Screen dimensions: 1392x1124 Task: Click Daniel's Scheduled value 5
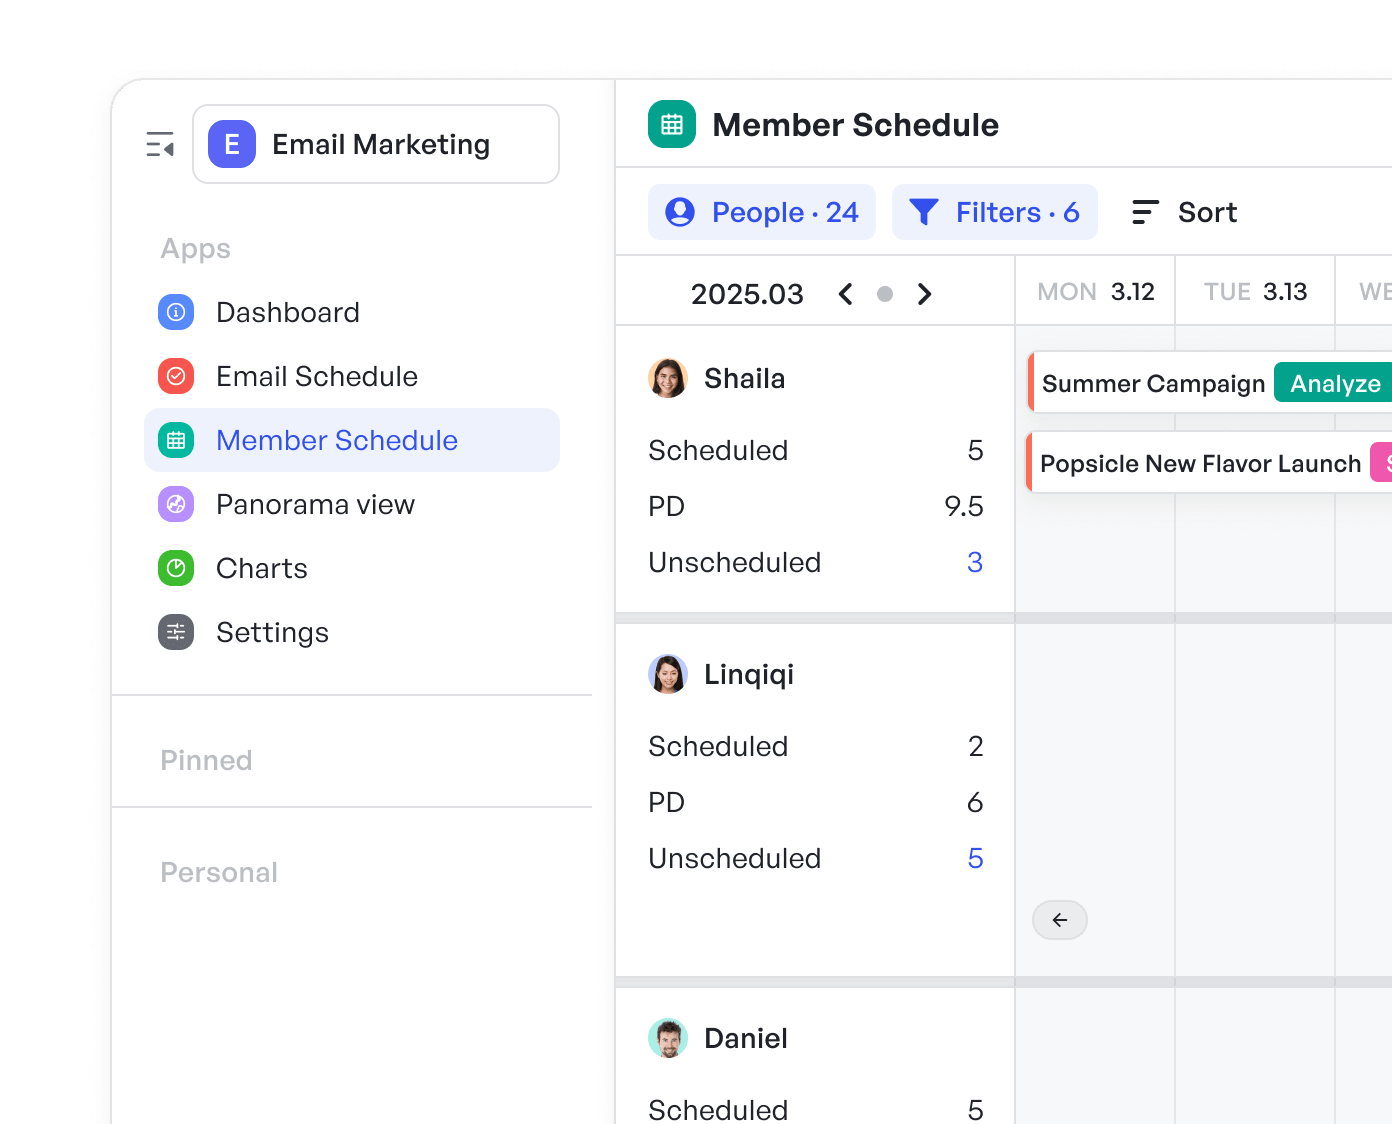coord(975,1110)
